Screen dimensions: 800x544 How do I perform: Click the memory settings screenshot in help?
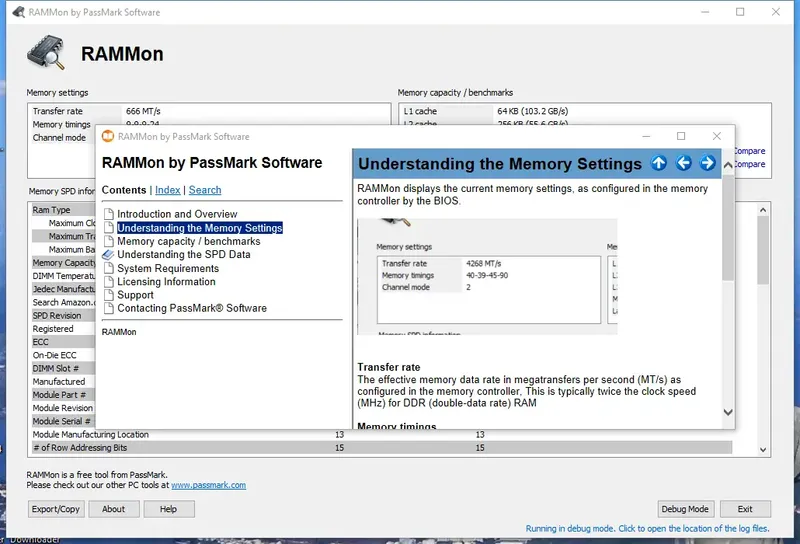click(487, 277)
